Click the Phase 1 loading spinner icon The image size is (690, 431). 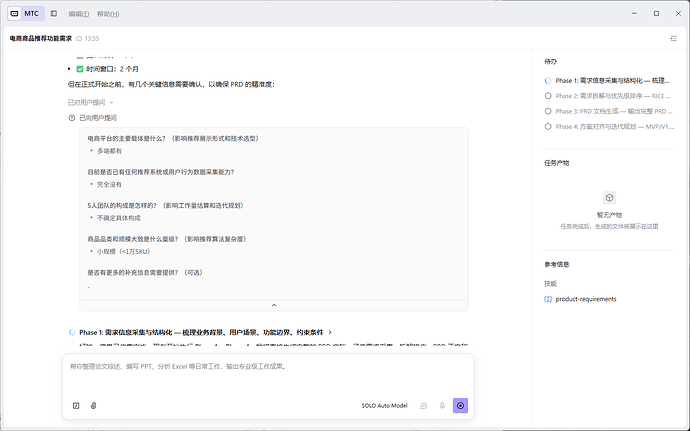tap(72, 332)
